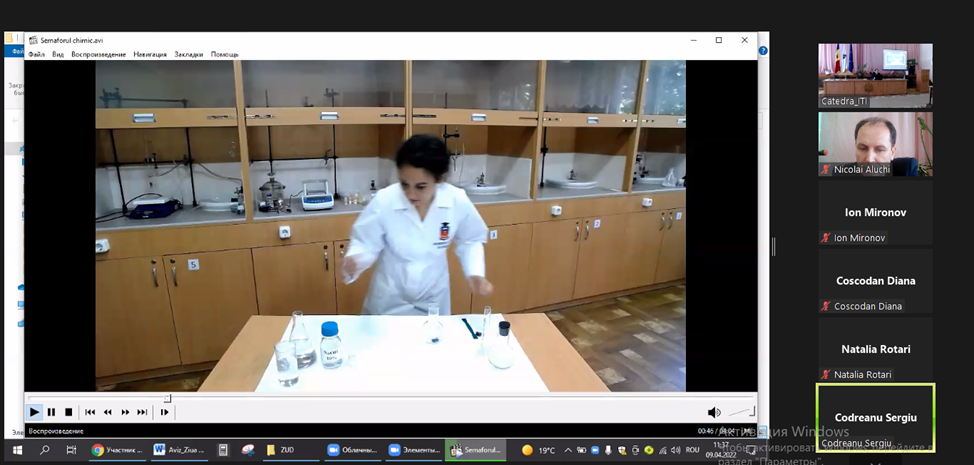Switch to Chrome Участник taskbar window

pos(118,450)
